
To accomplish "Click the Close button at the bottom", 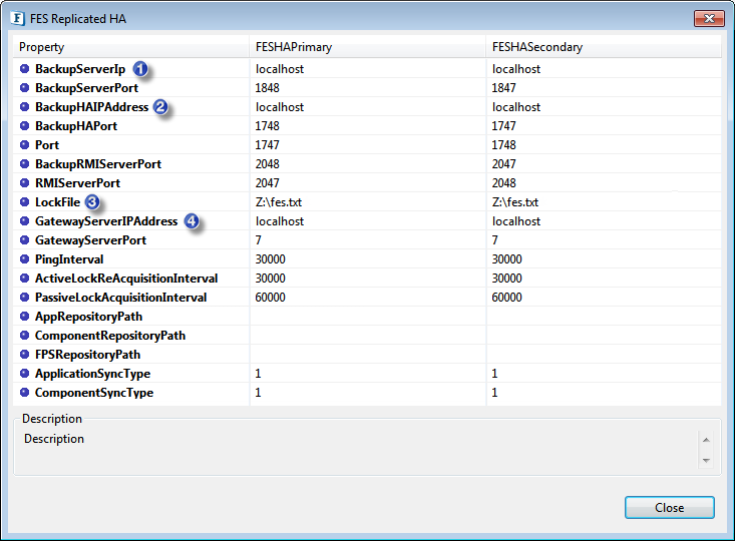I will tap(669, 508).
